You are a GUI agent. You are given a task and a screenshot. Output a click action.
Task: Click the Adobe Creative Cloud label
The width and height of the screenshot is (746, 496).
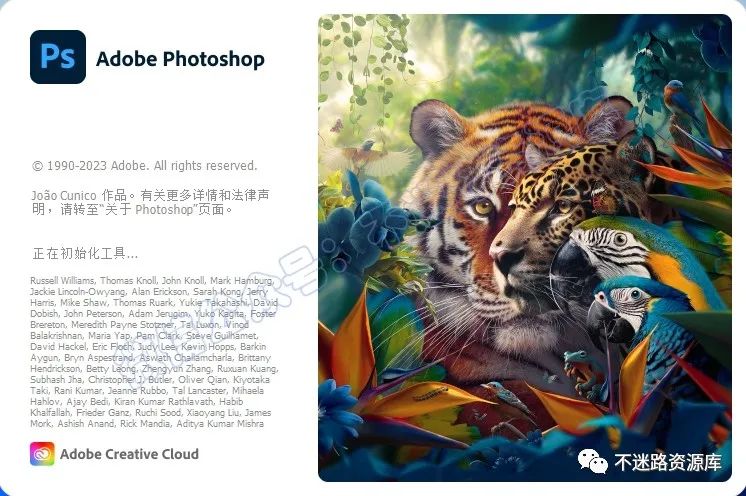[129, 454]
